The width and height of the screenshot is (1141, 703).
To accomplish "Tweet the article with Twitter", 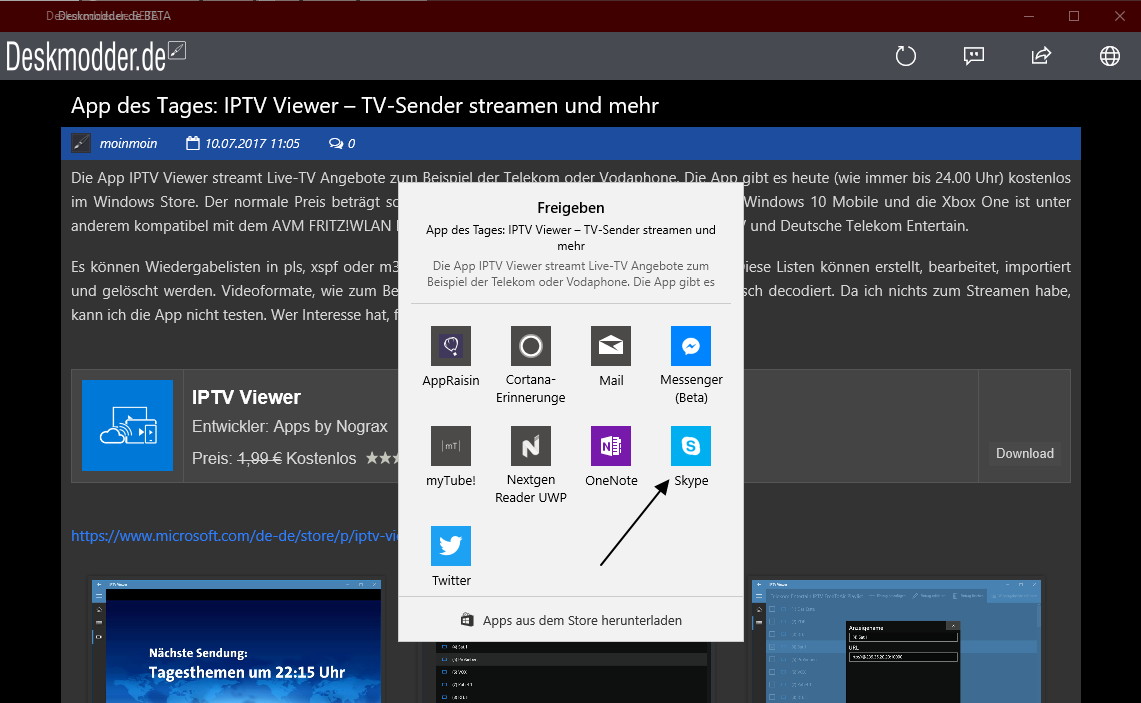I will [450, 546].
